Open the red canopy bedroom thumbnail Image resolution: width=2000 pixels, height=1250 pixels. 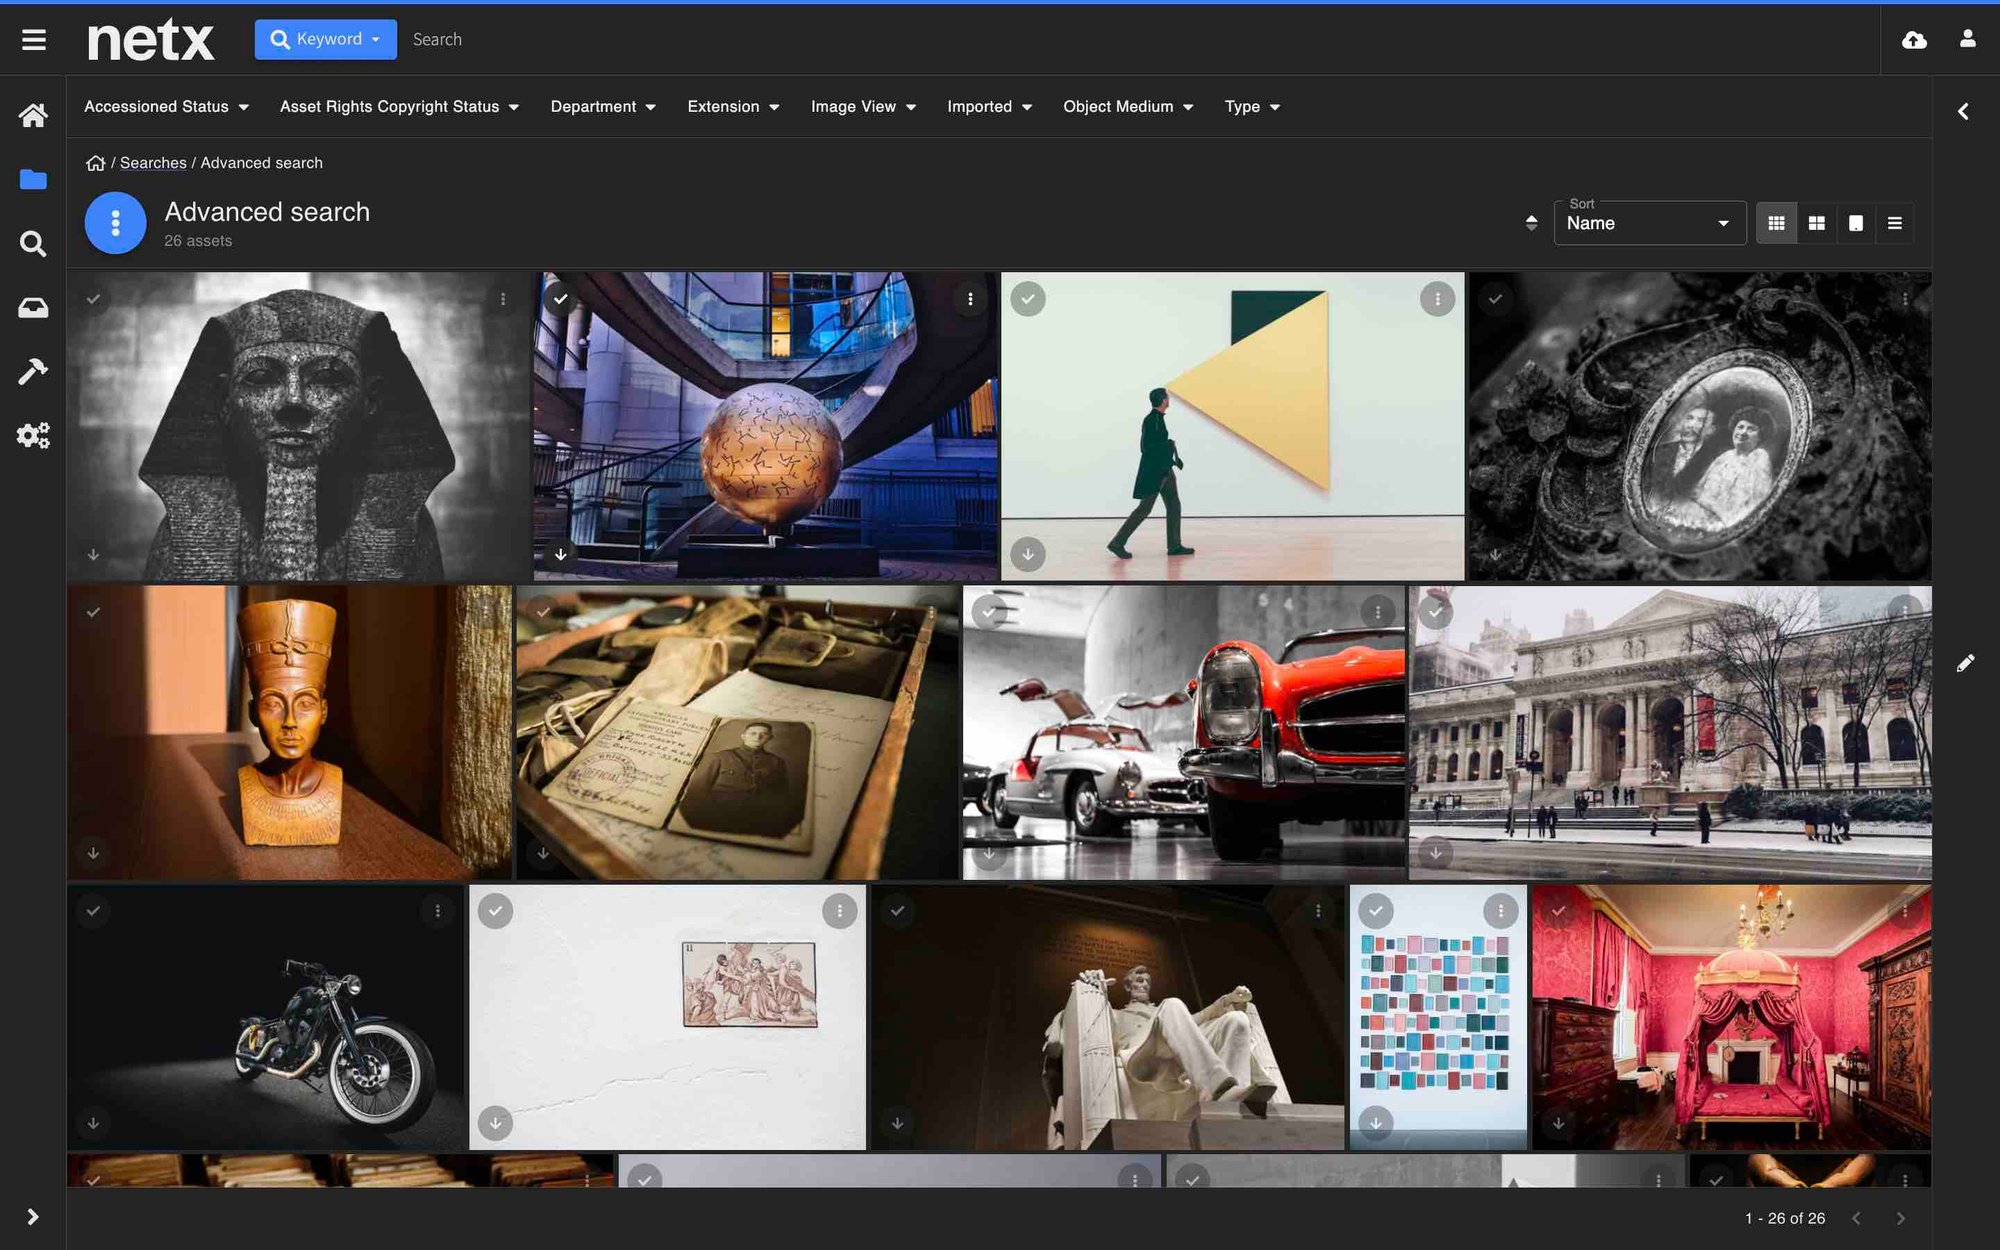pos(1731,1017)
